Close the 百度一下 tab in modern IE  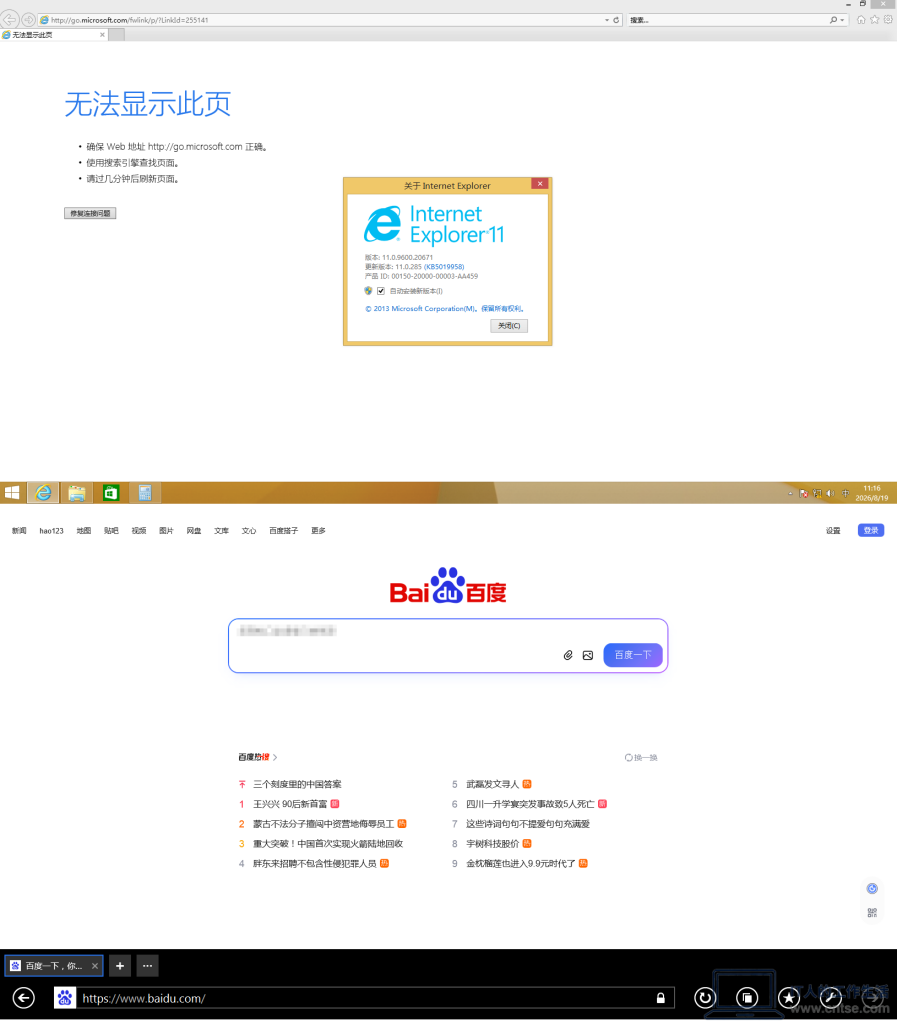coord(95,967)
